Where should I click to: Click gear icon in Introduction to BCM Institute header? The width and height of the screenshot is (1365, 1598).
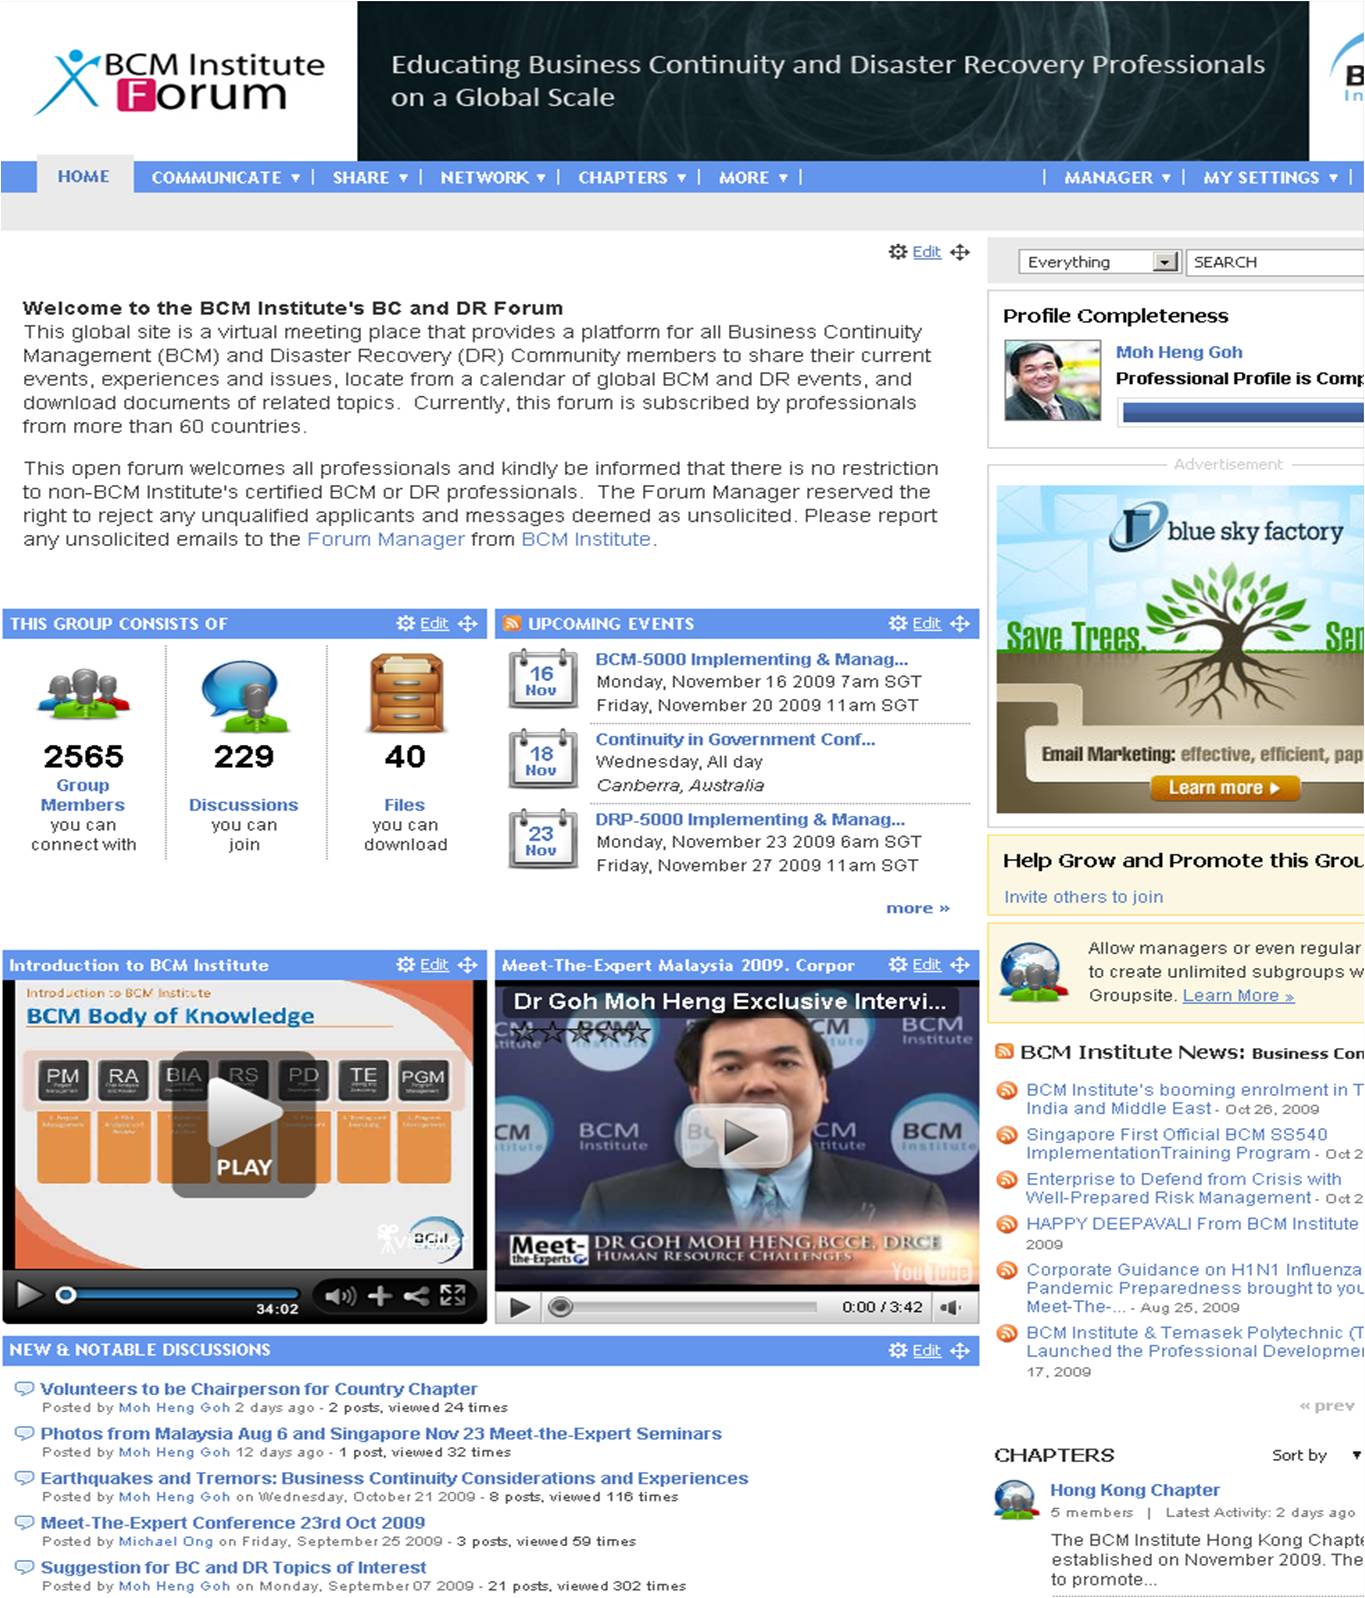click(x=405, y=965)
